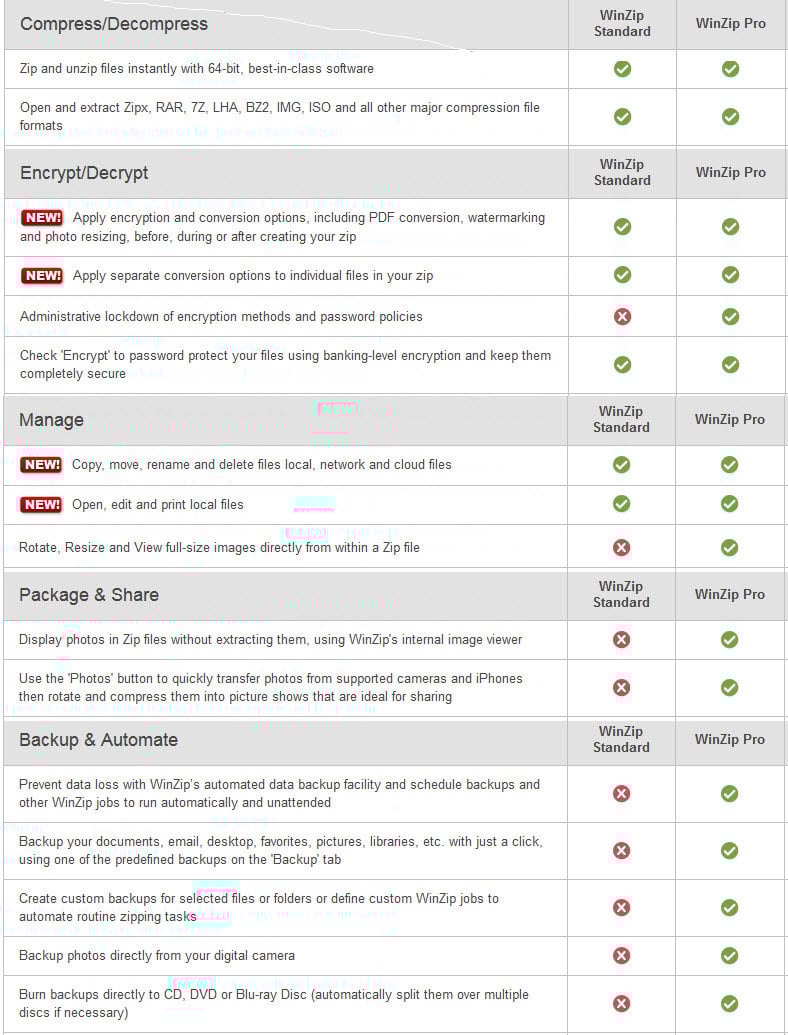The height and width of the screenshot is (1035, 788).
Task: Click the Encrypt/Decrypt section header
Action: [84, 173]
